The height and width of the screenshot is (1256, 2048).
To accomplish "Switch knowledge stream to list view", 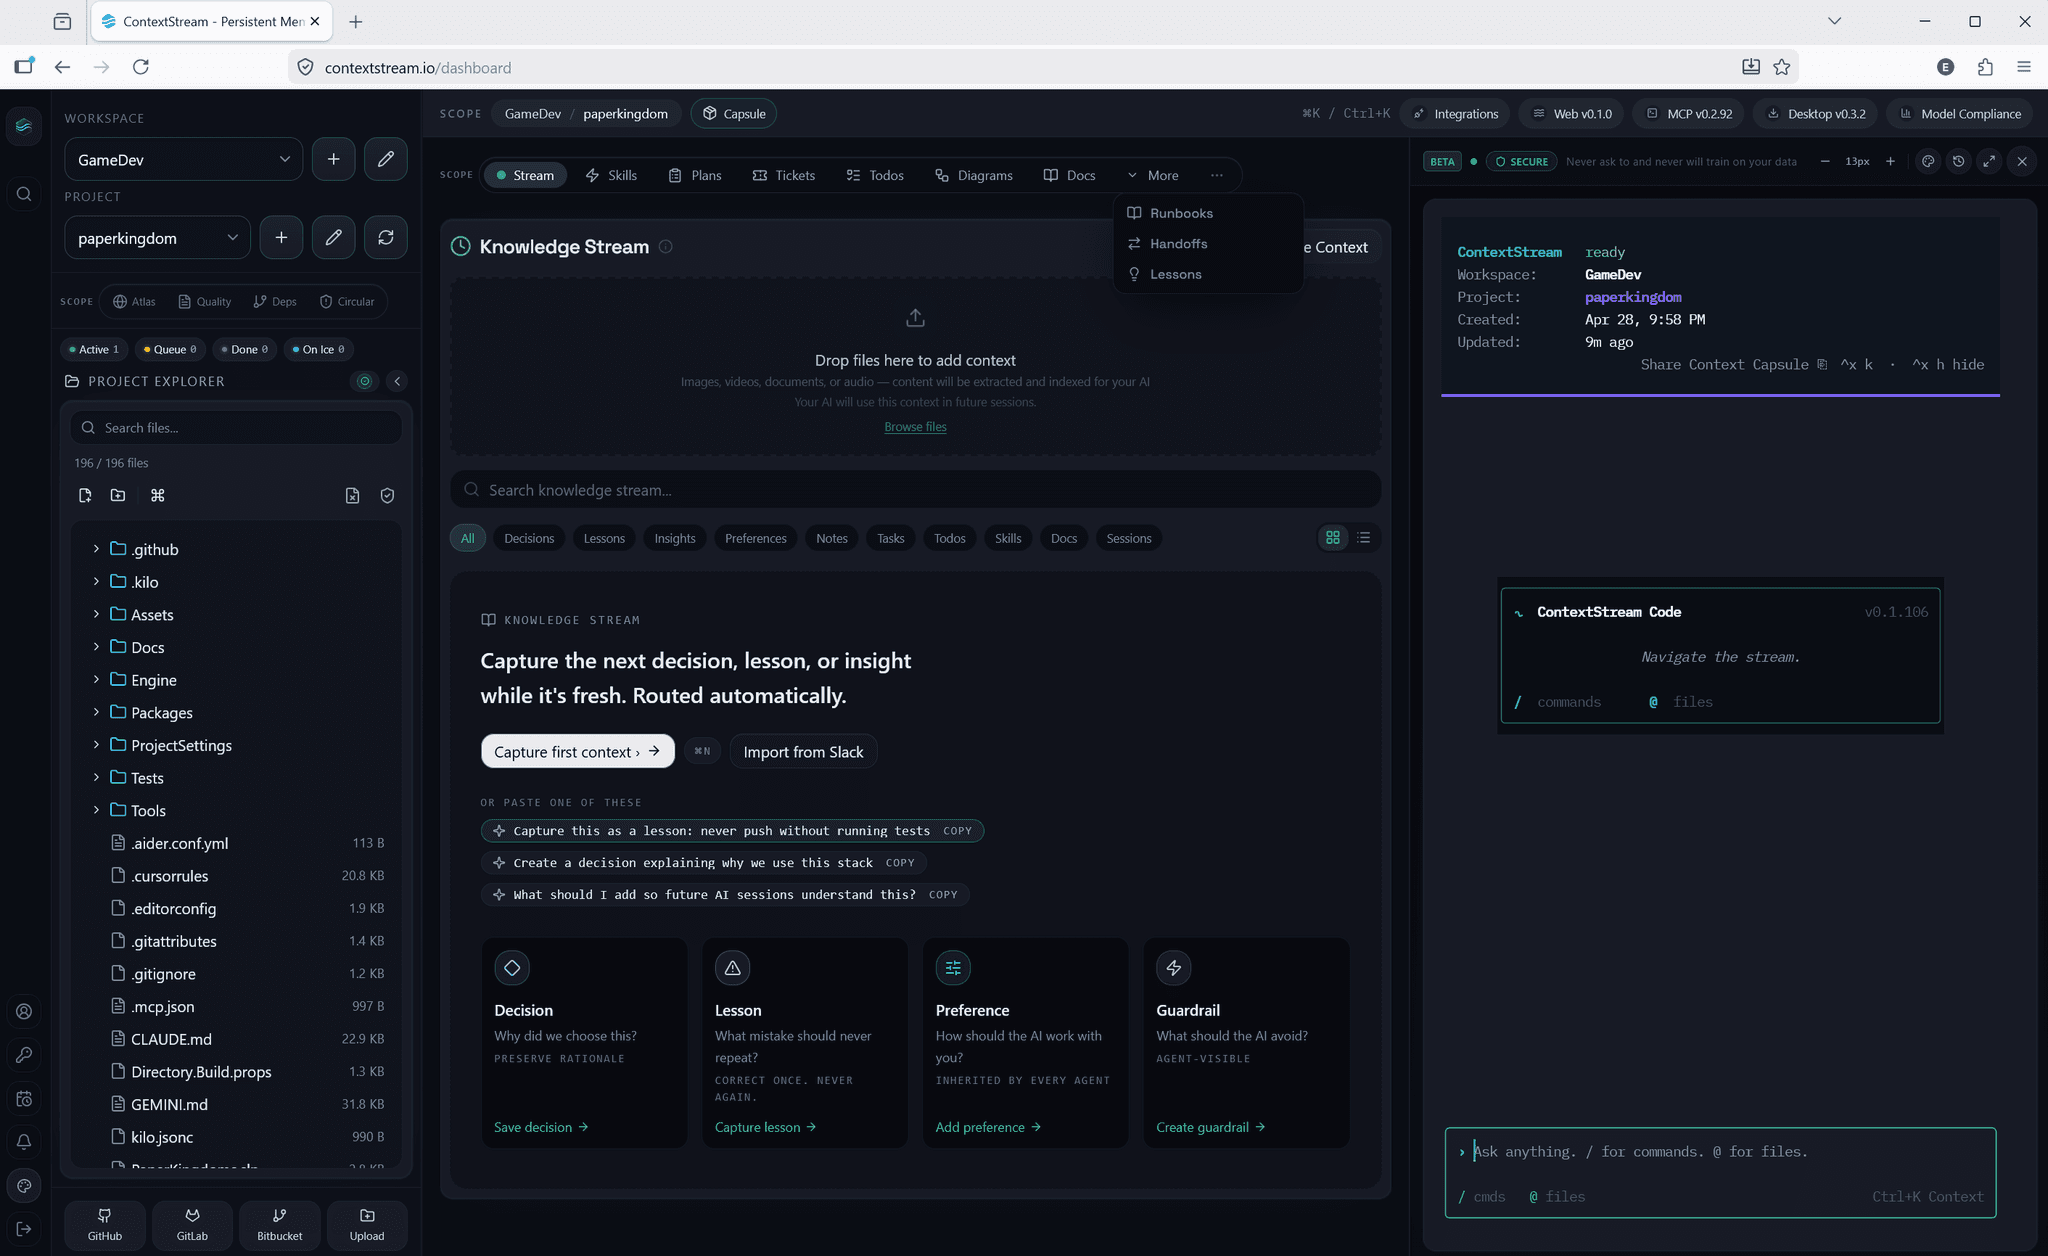I will pos(1363,538).
